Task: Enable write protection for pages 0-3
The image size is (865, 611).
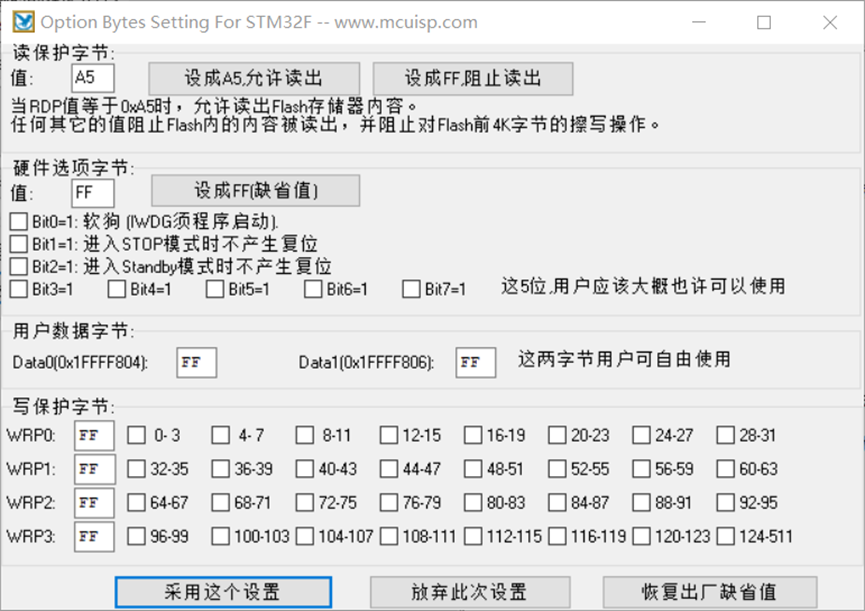Action: pos(136,435)
